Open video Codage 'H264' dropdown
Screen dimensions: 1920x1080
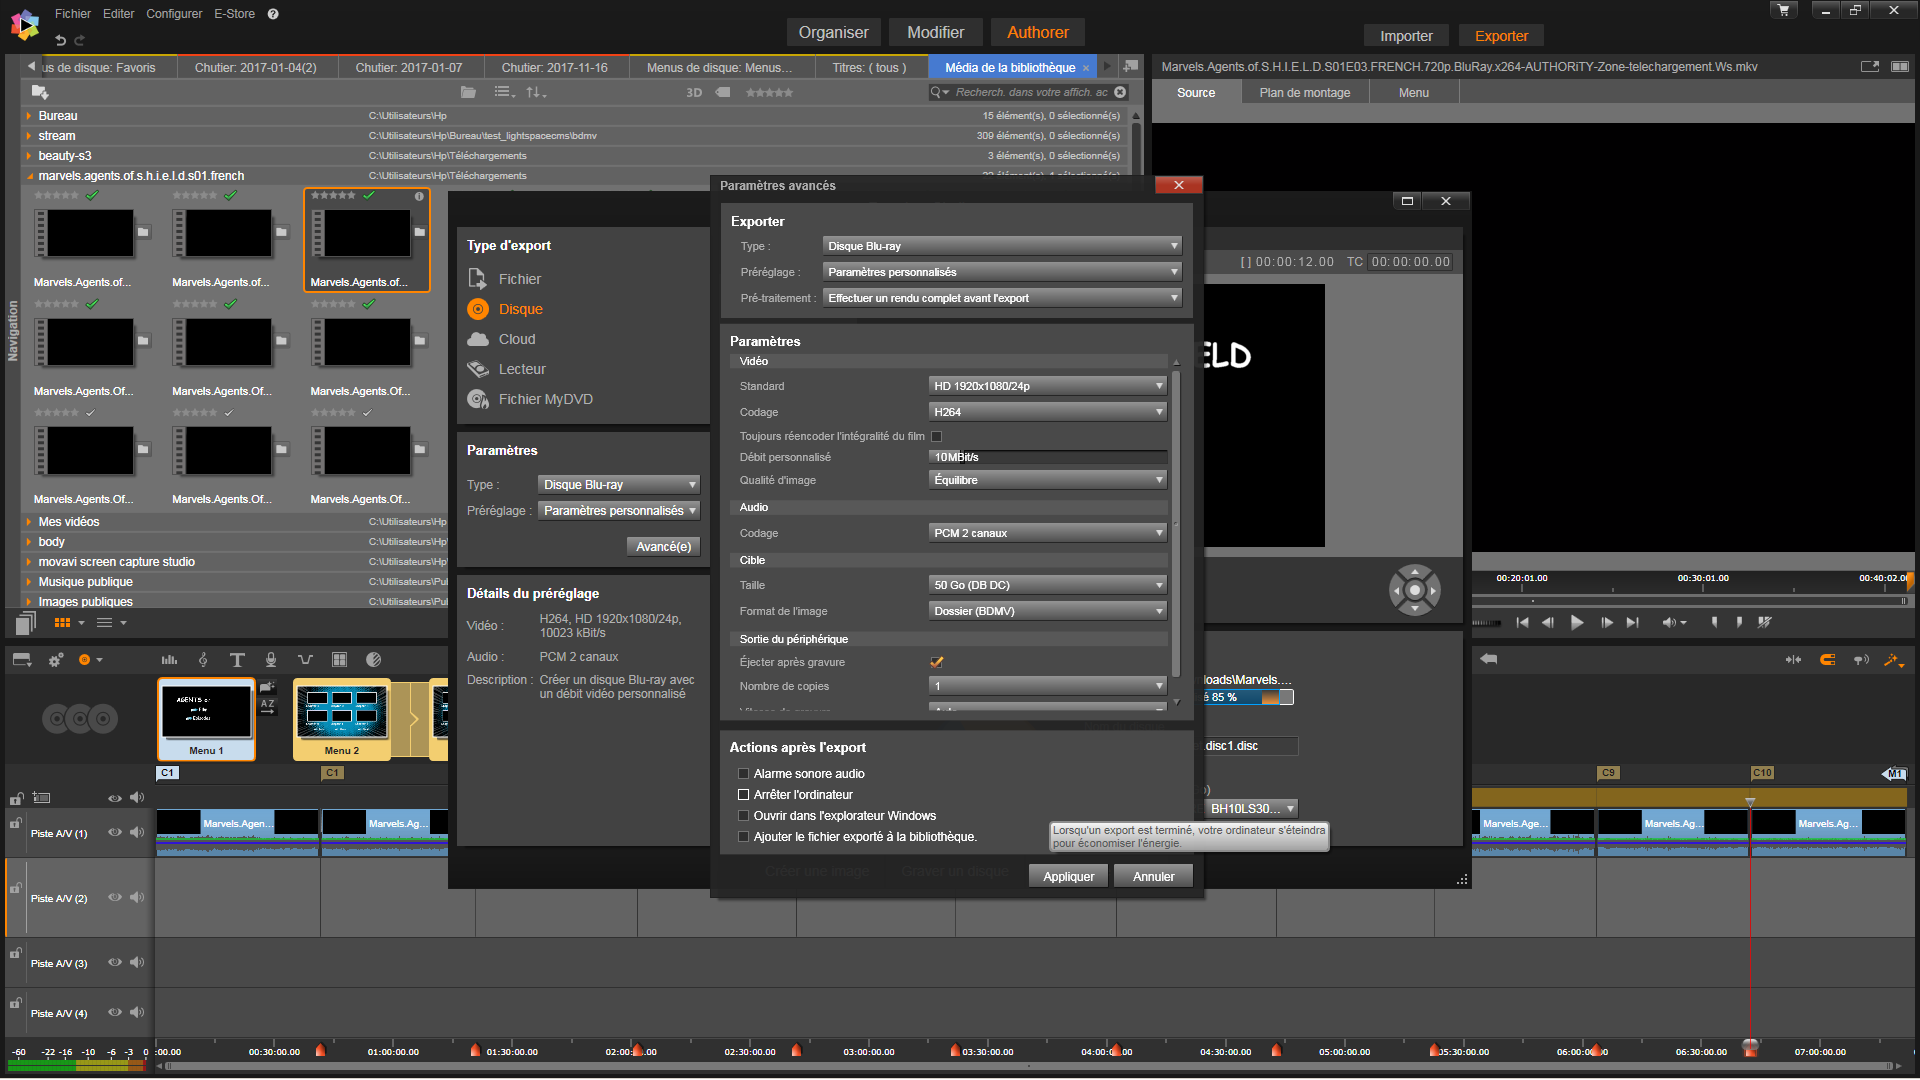pyautogui.click(x=1048, y=412)
